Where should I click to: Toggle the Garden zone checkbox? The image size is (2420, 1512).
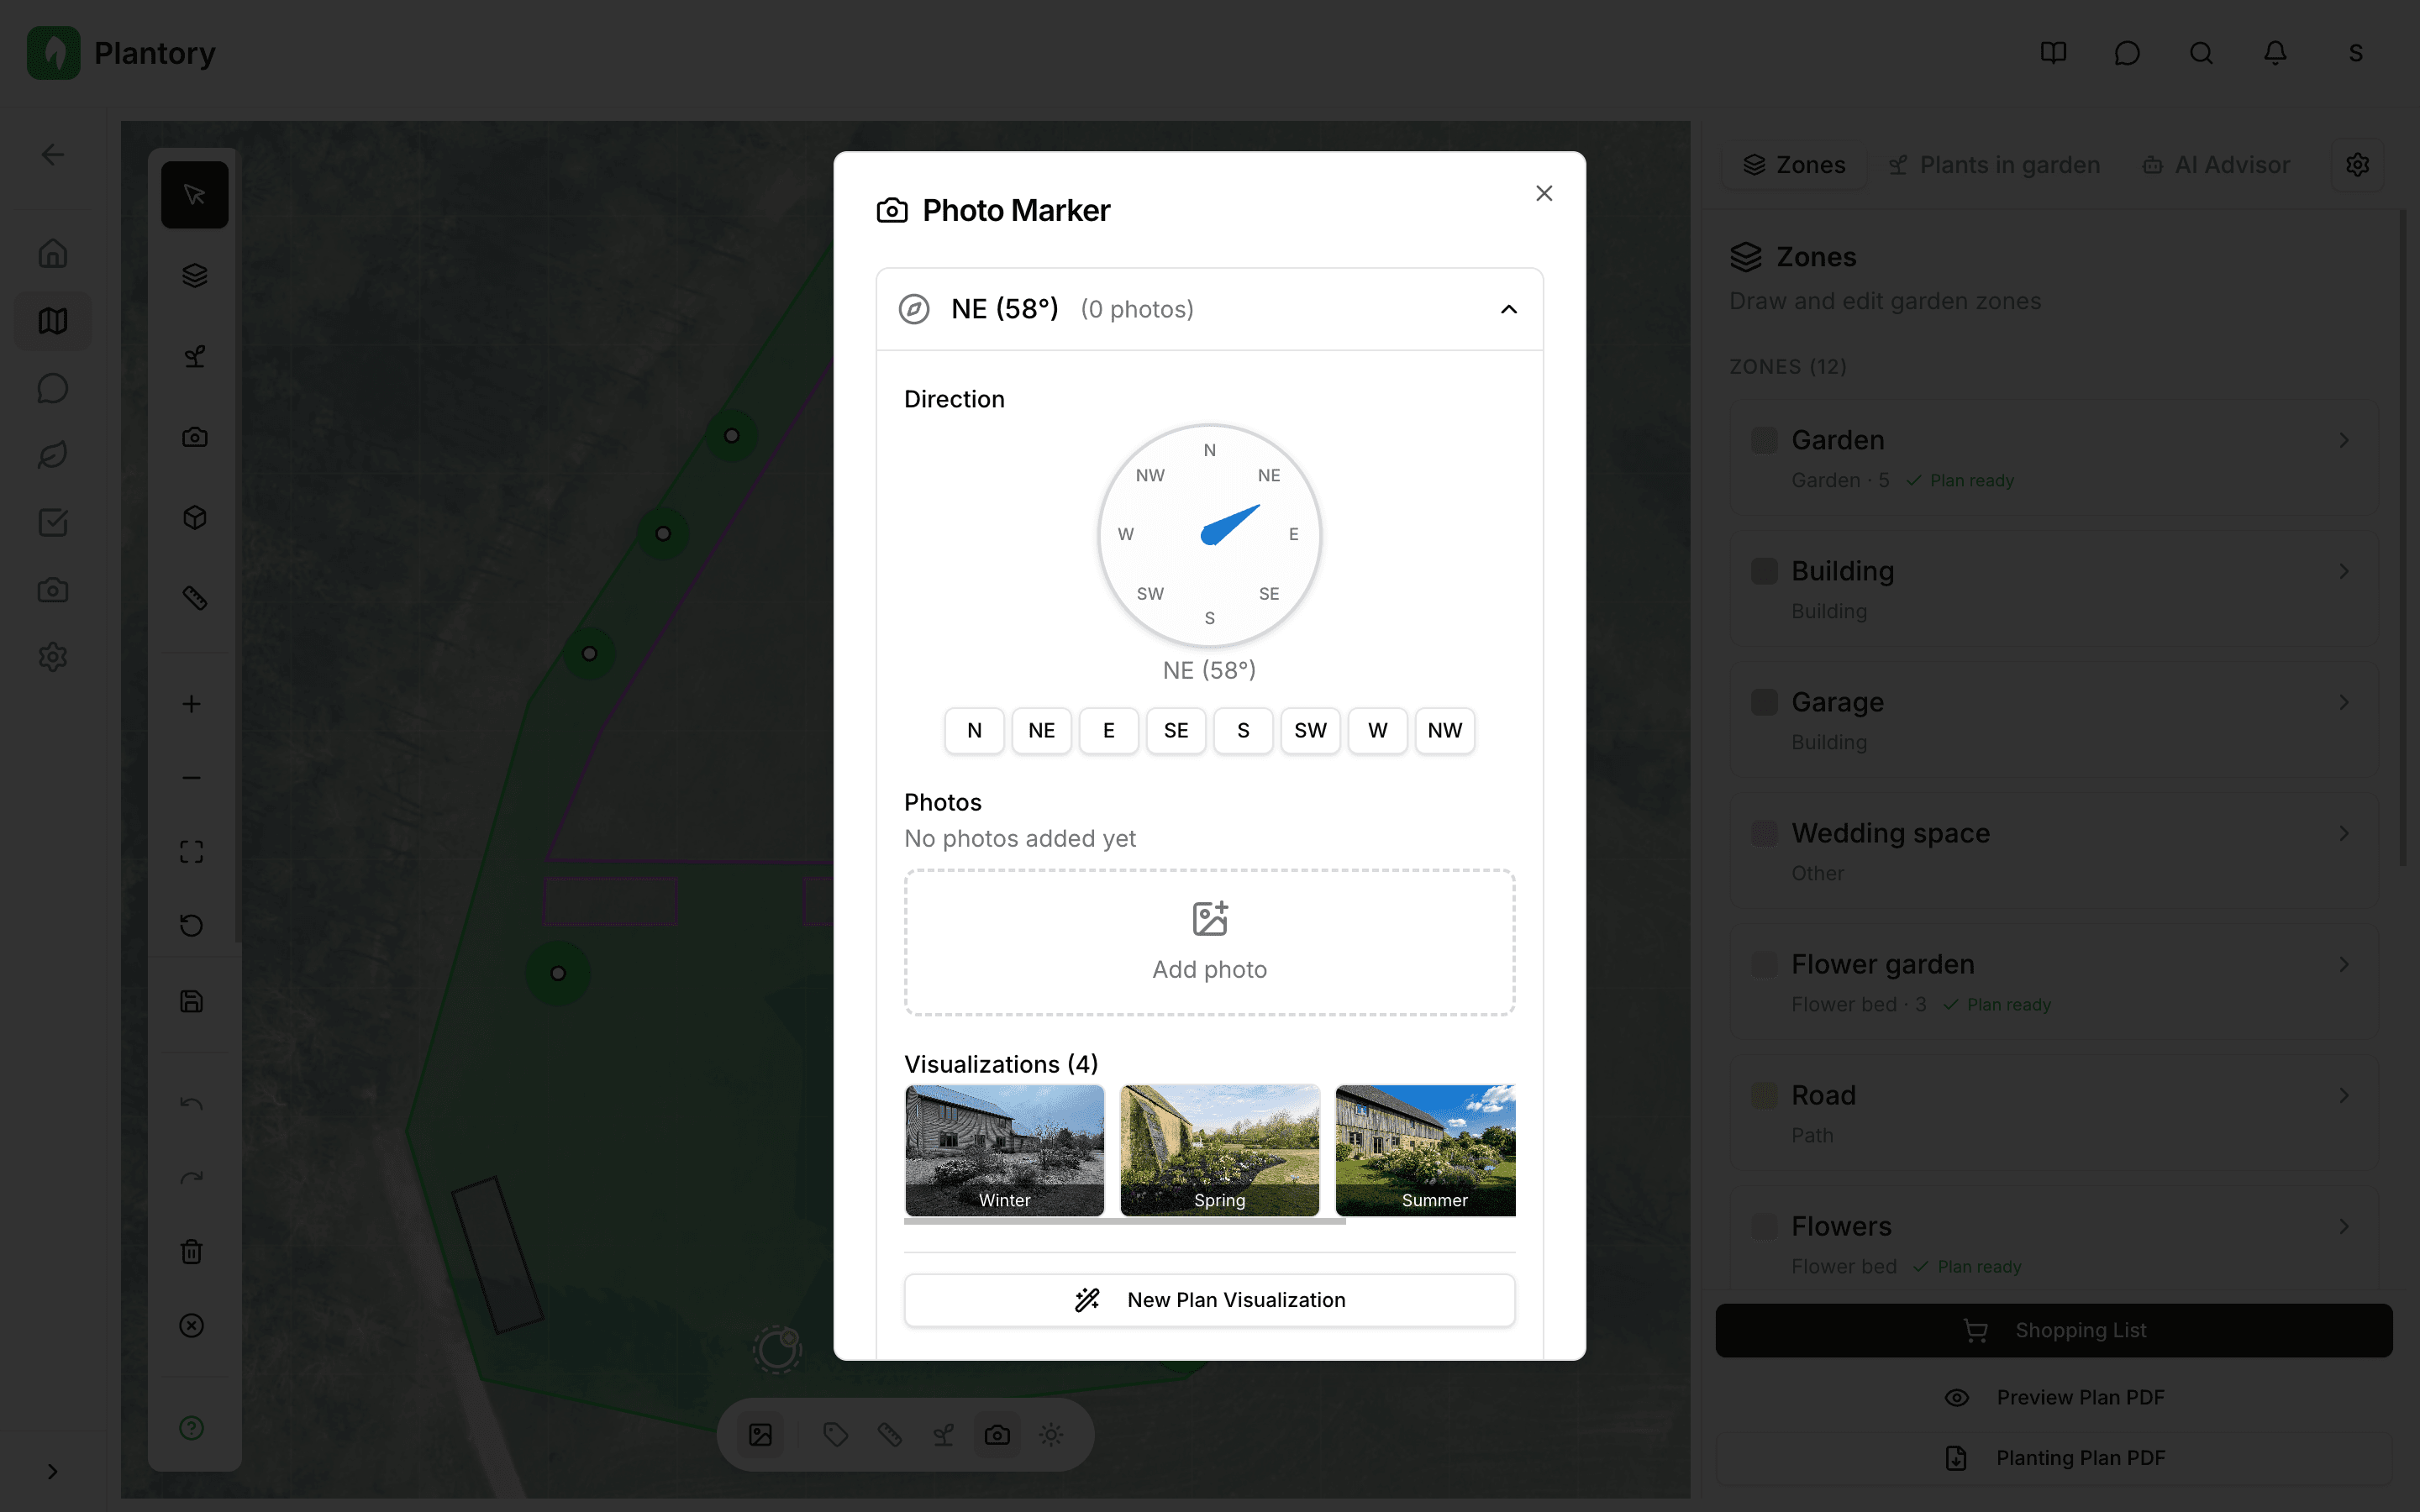pyautogui.click(x=1763, y=439)
